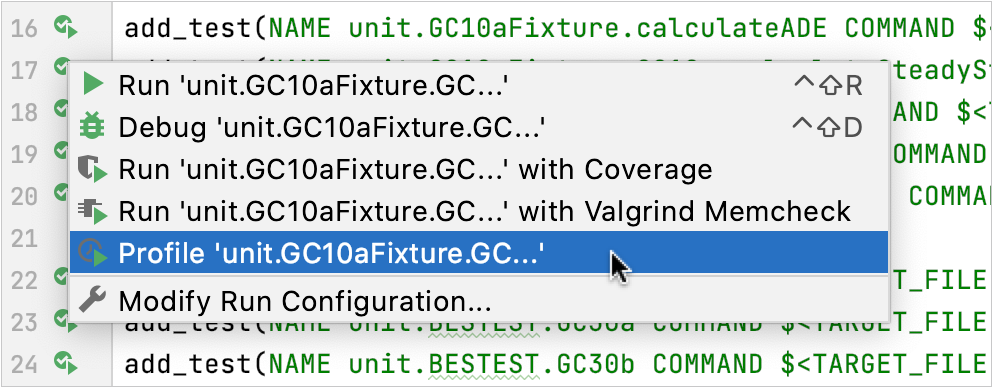Click line number 21 in the gutter
The height and width of the screenshot is (388, 992).
(25, 239)
